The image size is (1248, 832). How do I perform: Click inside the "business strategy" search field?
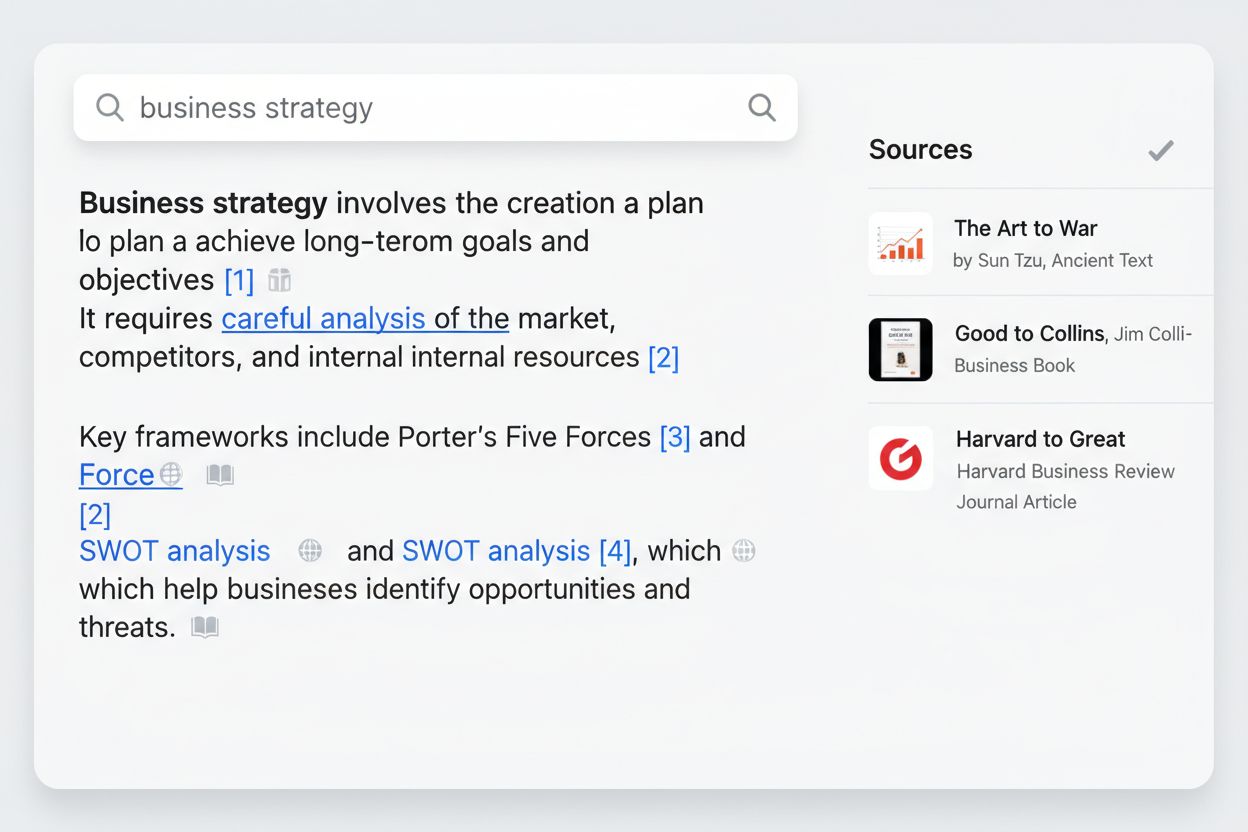pyautogui.click(x=430, y=107)
